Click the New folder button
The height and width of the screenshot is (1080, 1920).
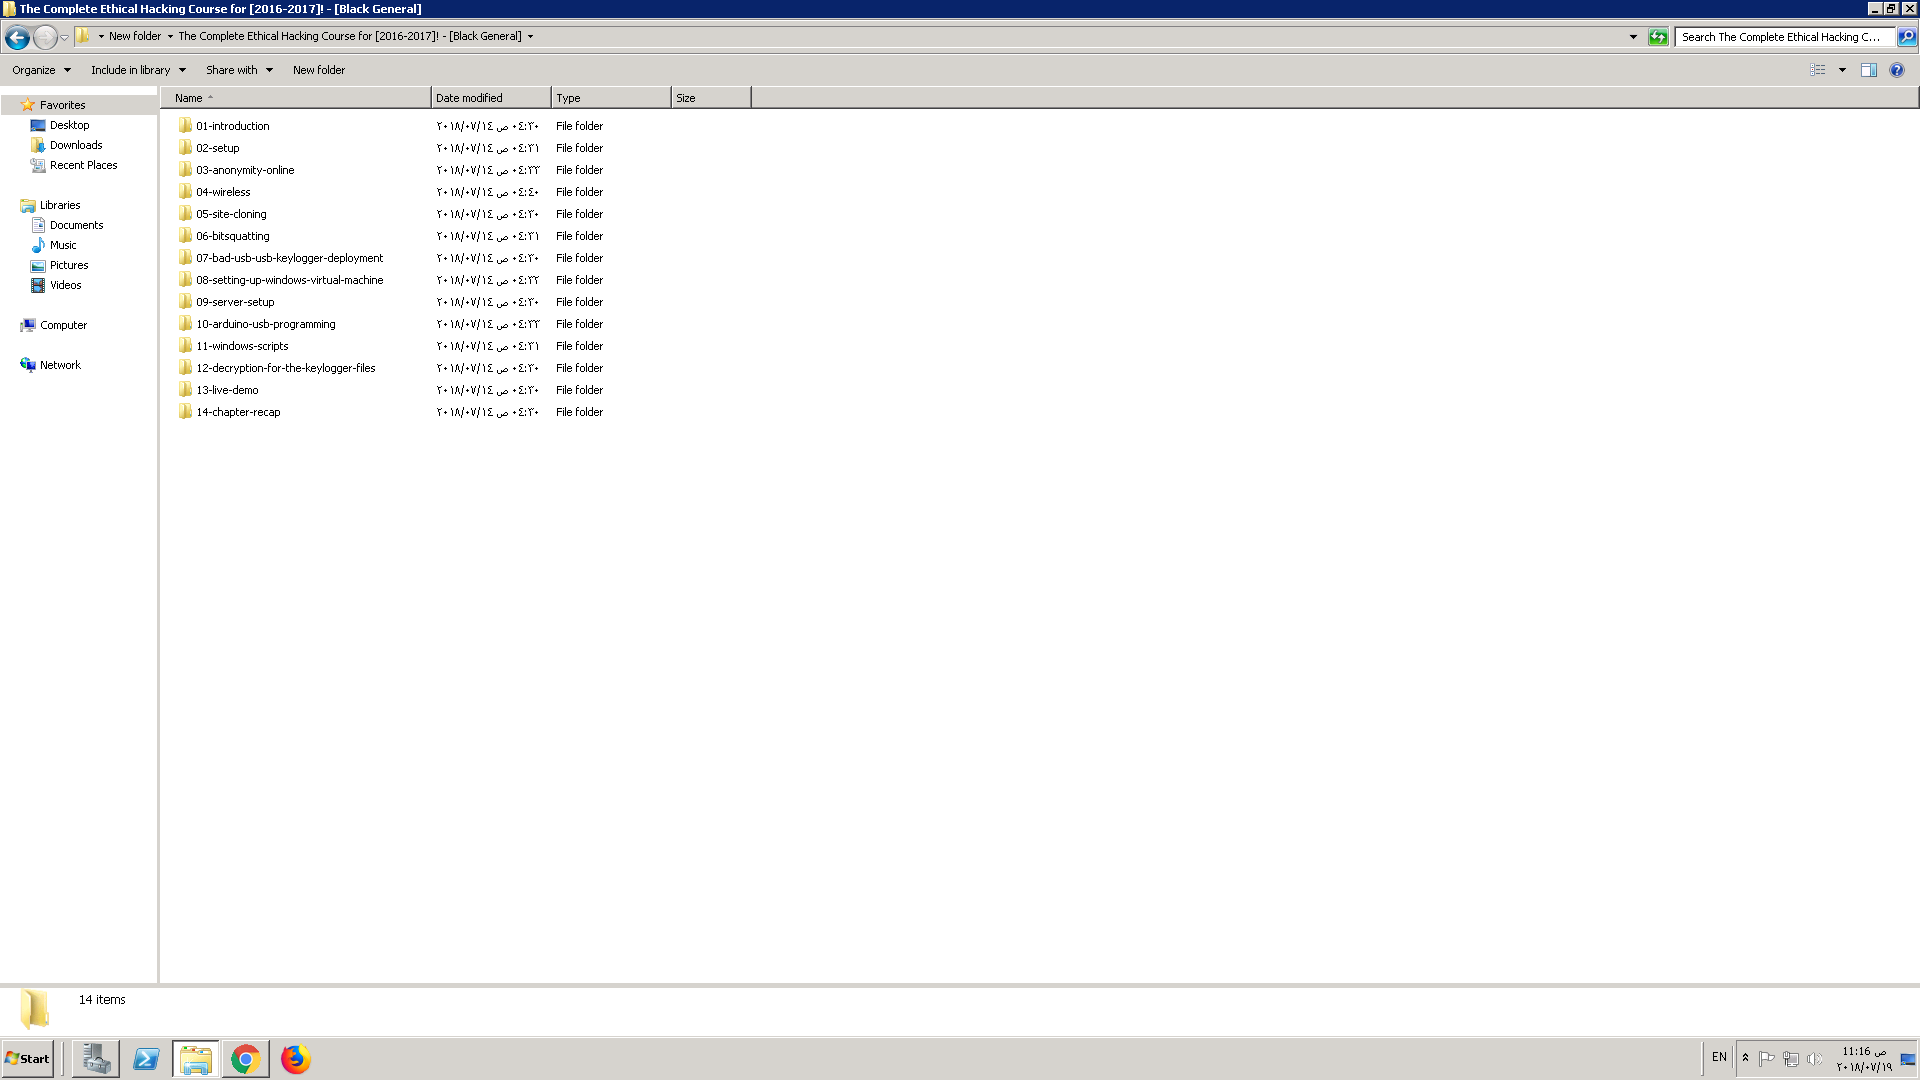(318, 70)
